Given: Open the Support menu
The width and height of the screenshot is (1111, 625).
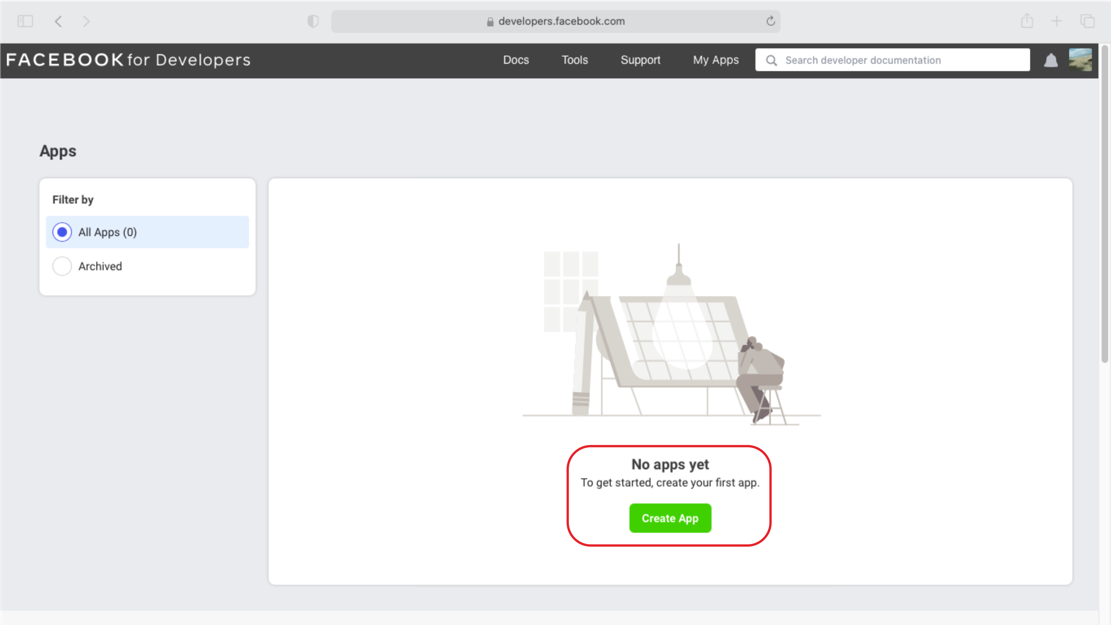Looking at the screenshot, I should pos(641,60).
